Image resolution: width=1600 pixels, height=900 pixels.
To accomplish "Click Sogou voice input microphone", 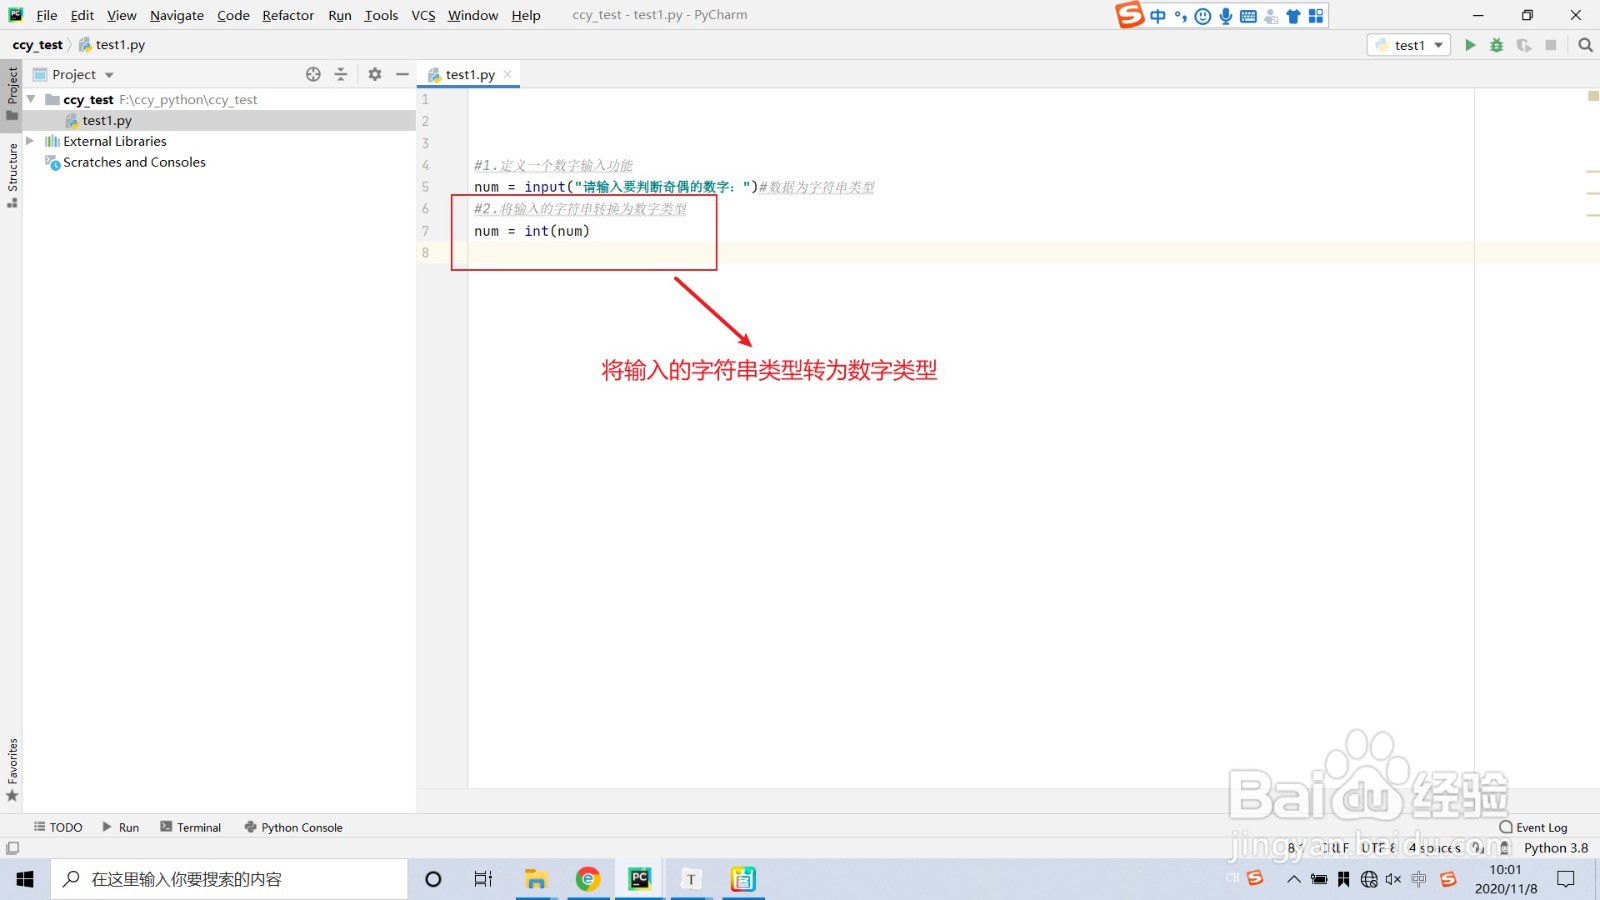I will tap(1225, 16).
